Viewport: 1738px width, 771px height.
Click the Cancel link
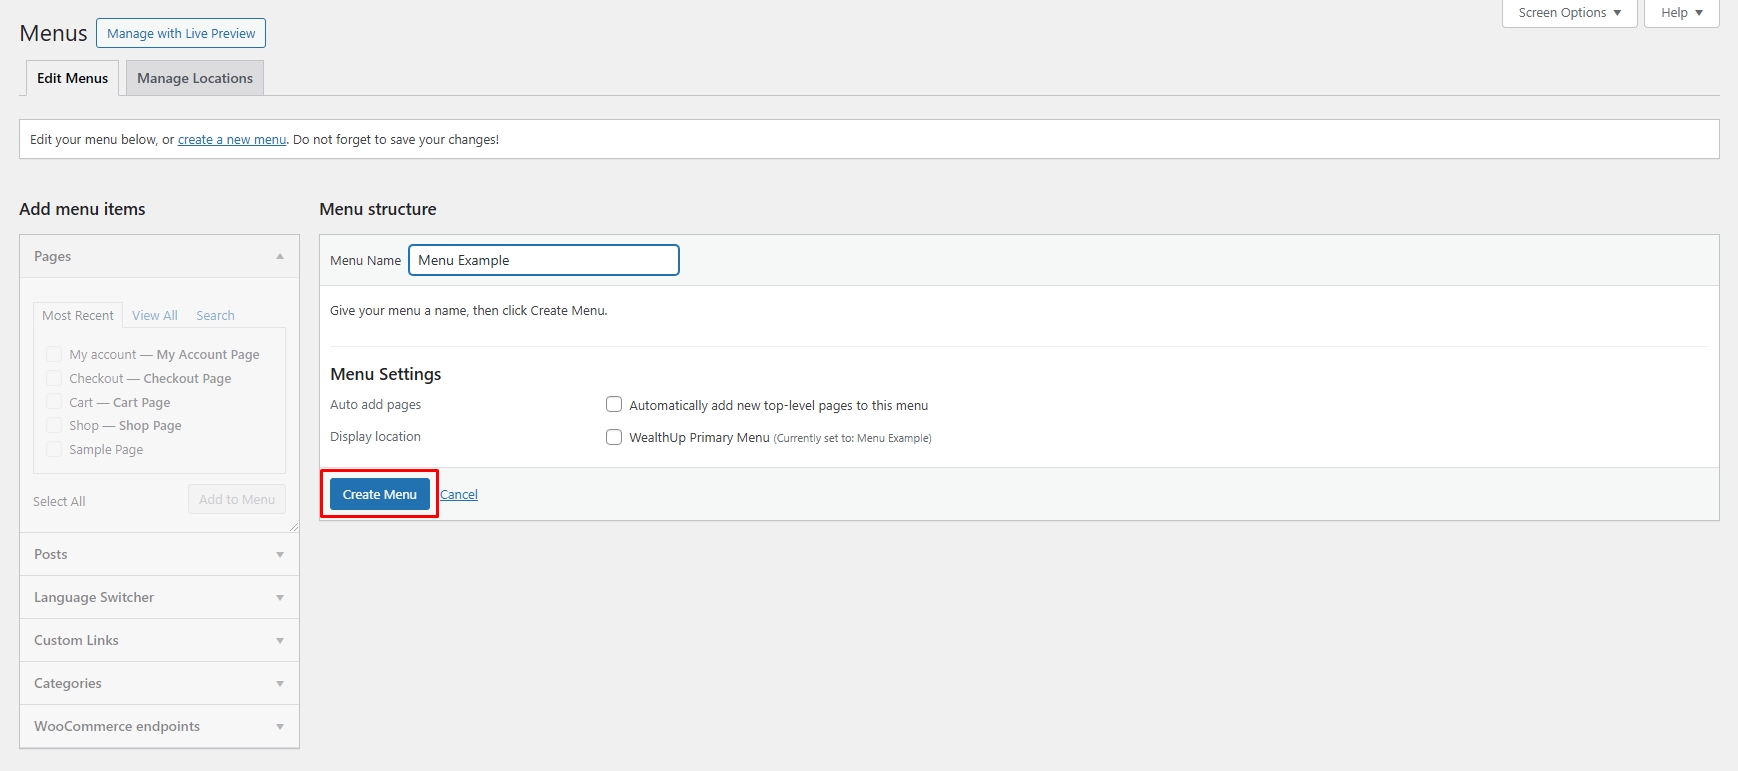pyautogui.click(x=459, y=494)
